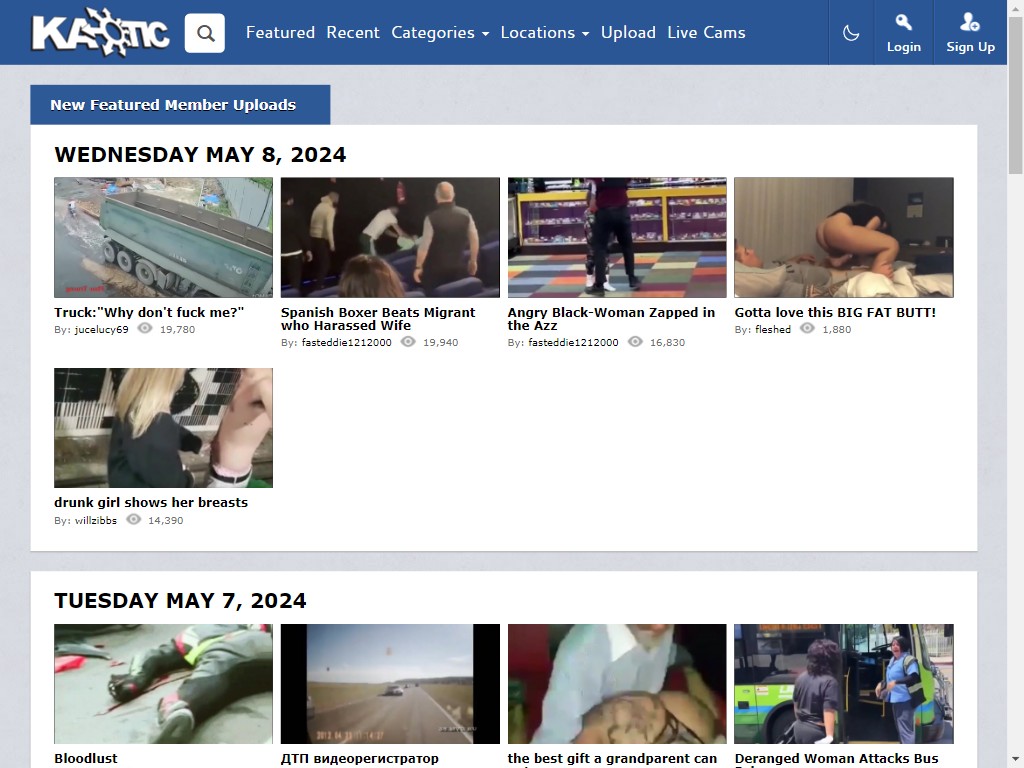Click WEDNESDAY MAY 8, 2024 heading

point(200,155)
